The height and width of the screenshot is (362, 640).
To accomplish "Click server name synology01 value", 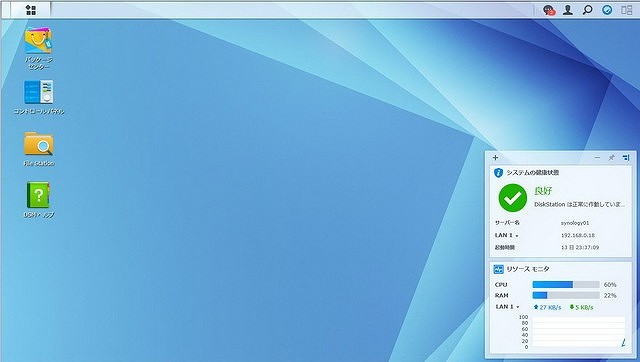I will tap(575, 223).
